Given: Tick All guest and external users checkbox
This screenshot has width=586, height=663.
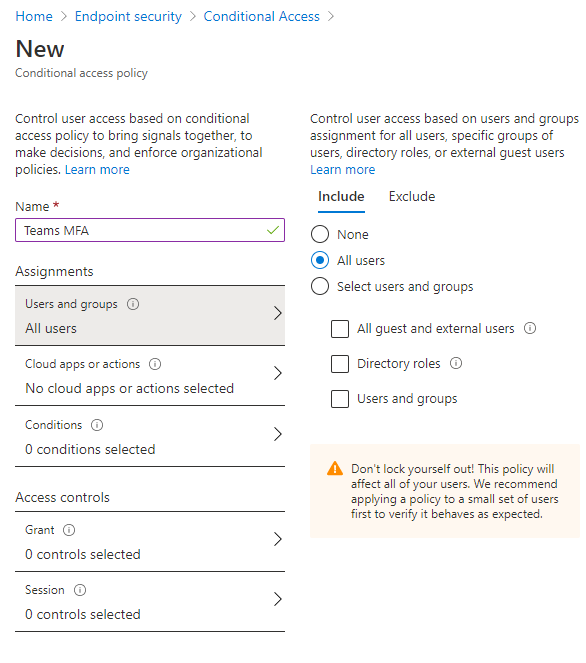Looking at the screenshot, I should click(x=340, y=329).
